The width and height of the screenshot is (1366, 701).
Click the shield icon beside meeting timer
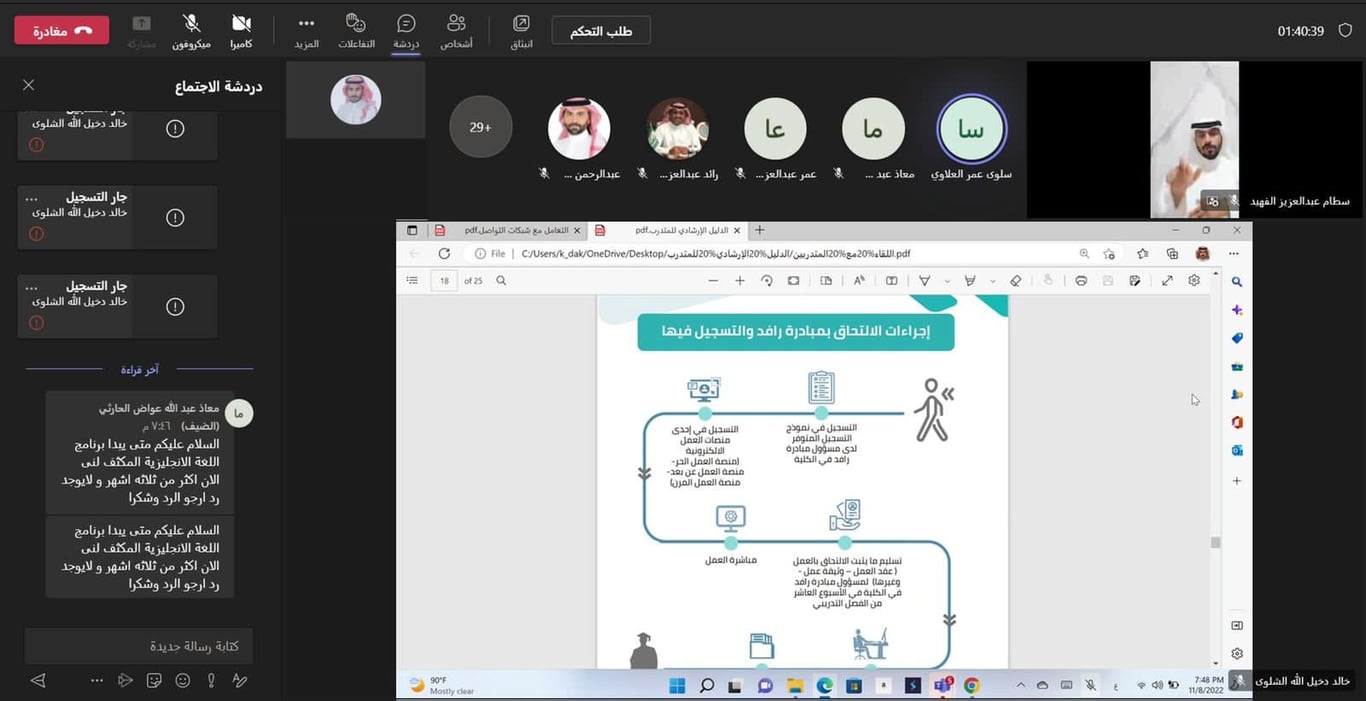tap(1345, 31)
